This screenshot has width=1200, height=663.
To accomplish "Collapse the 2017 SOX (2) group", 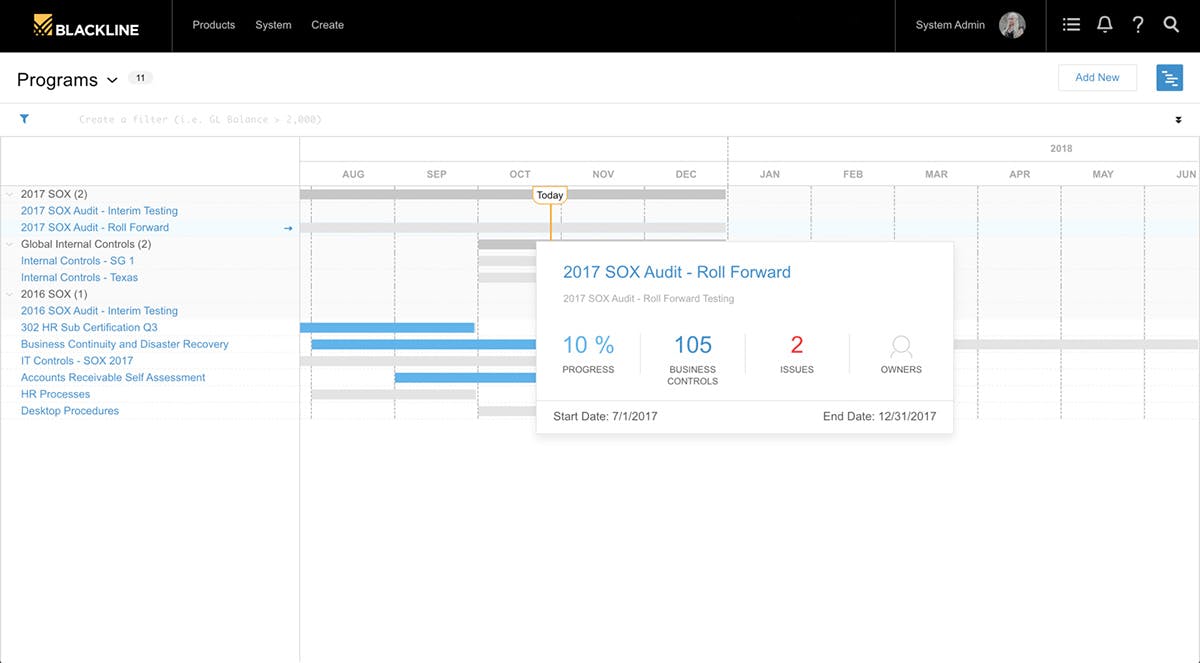I will pyautogui.click(x=10, y=194).
